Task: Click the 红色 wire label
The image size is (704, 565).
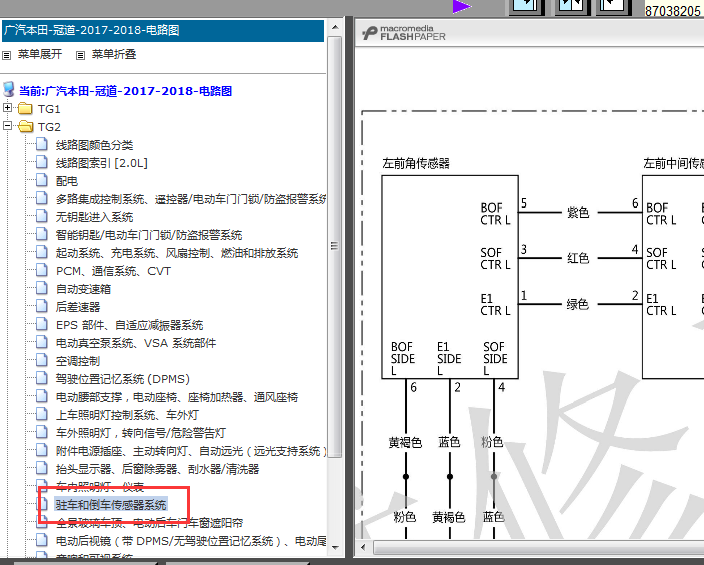Action: pos(578,258)
